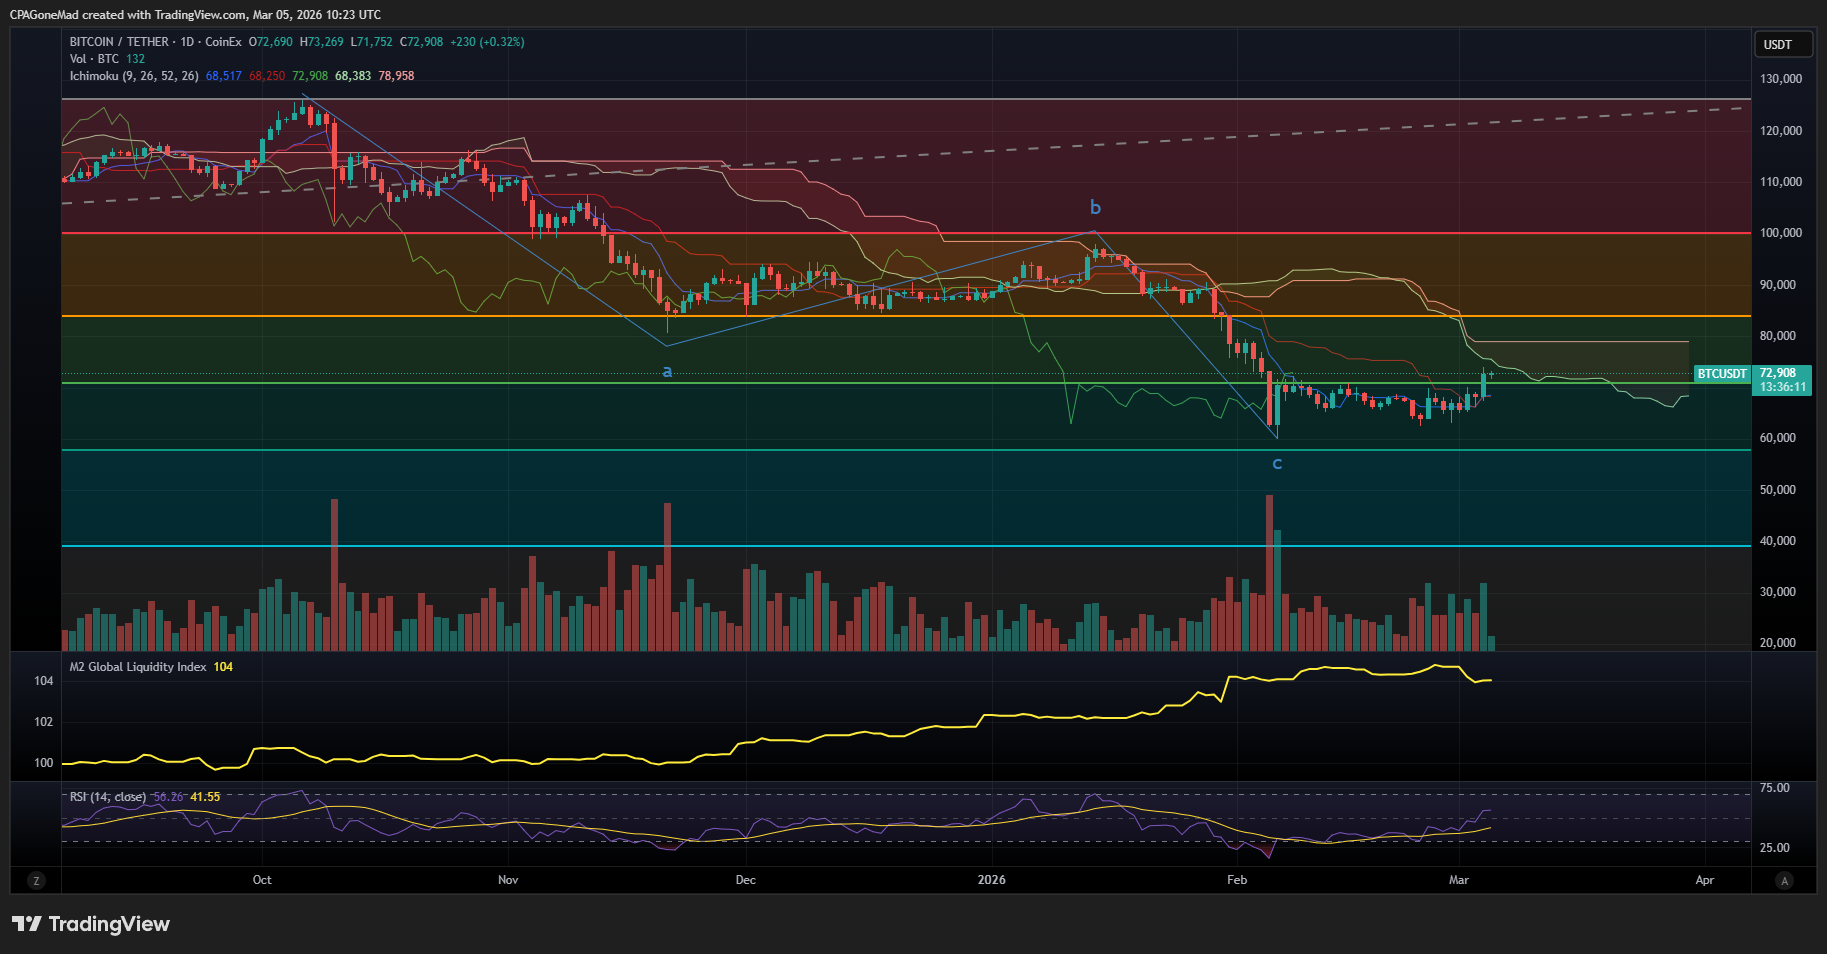Select the wave label b on the chart
Viewport: 1827px width, 954px height.
point(1094,207)
